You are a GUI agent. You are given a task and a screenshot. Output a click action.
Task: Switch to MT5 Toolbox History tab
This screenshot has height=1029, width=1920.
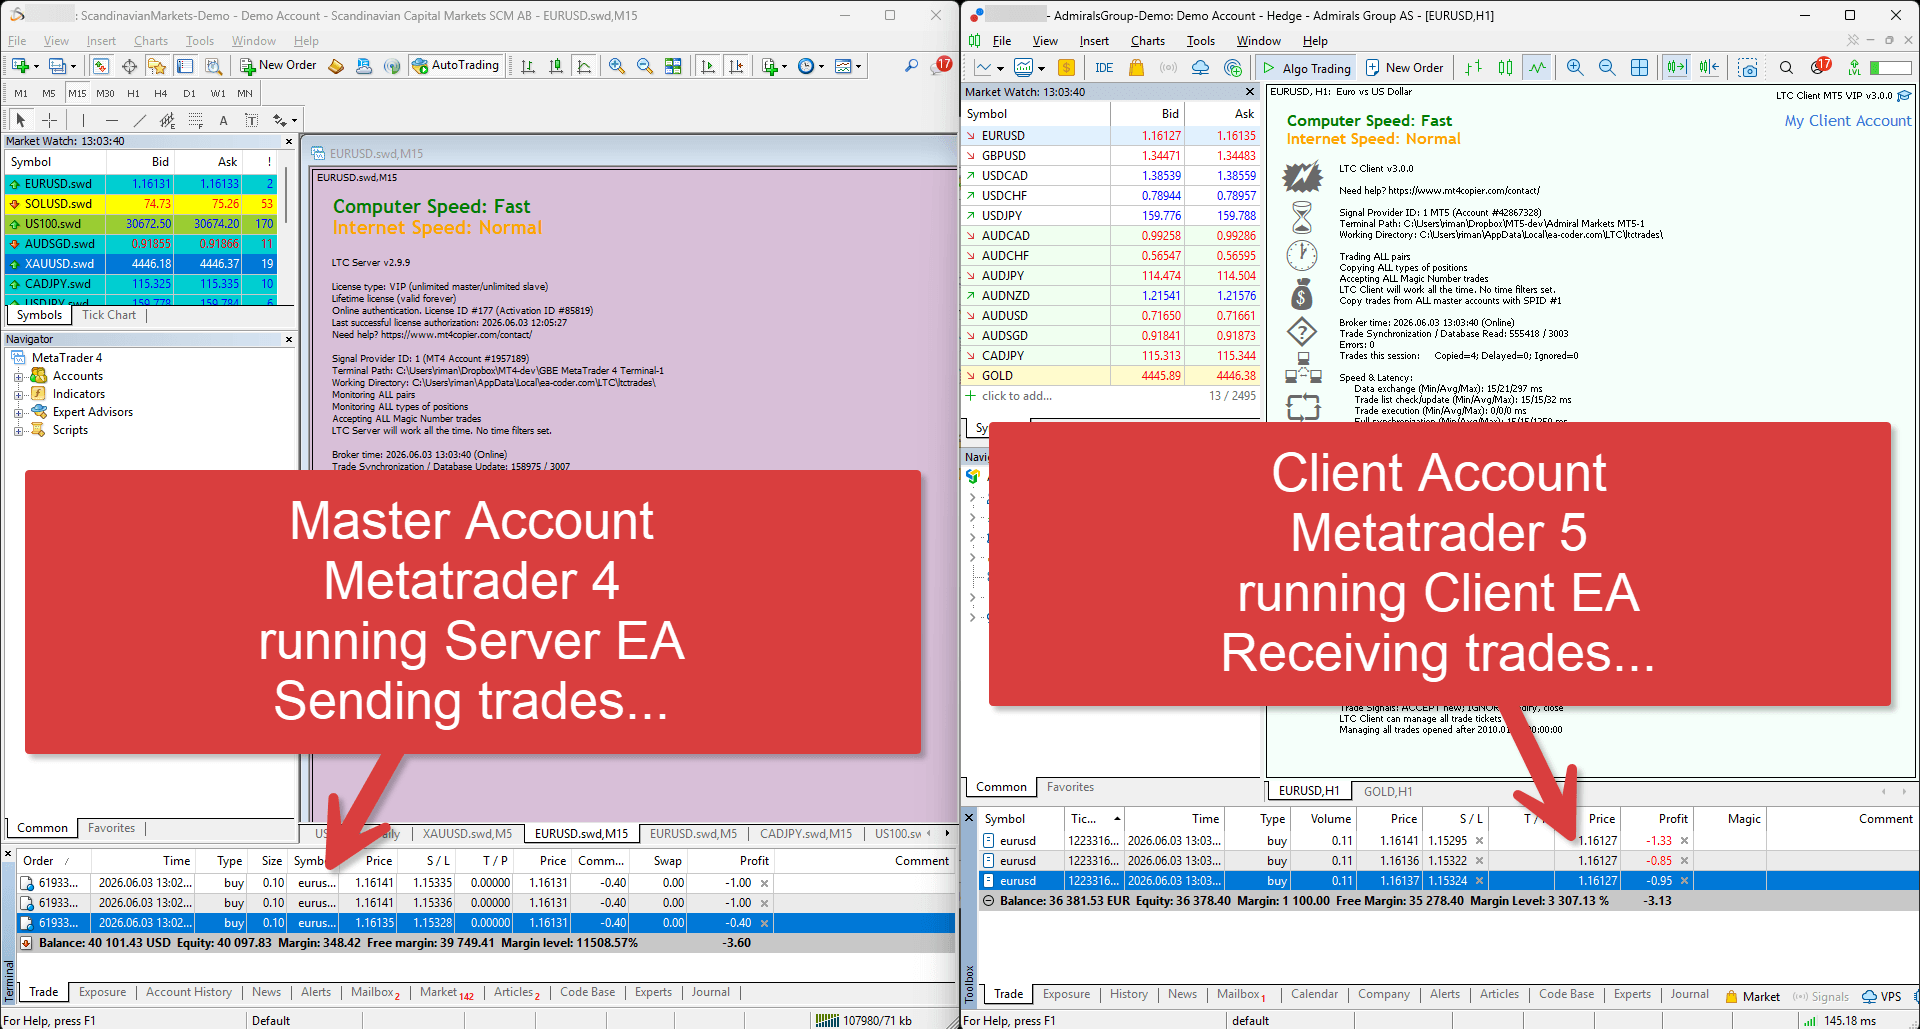pos(1128,994)
